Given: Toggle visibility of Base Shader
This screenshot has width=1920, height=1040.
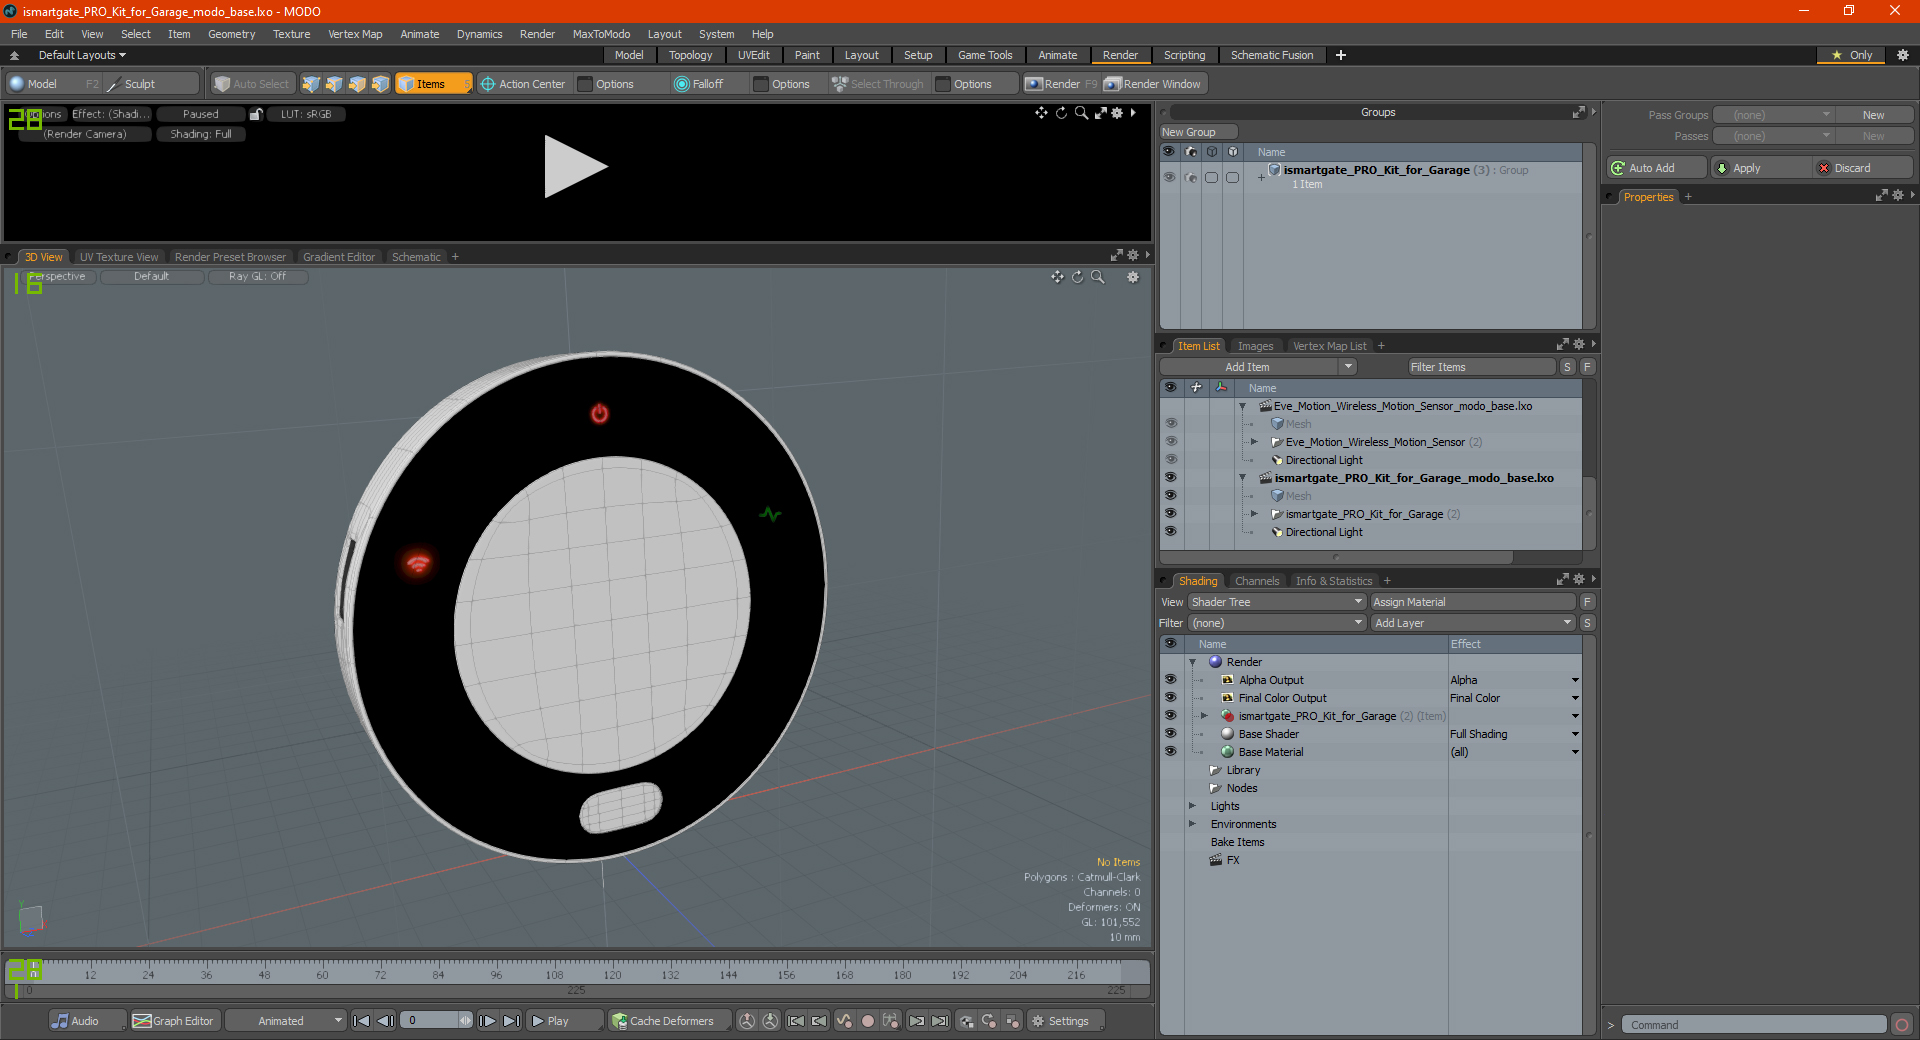Looking at the screenshot, I should click(x=1170, y=734).
